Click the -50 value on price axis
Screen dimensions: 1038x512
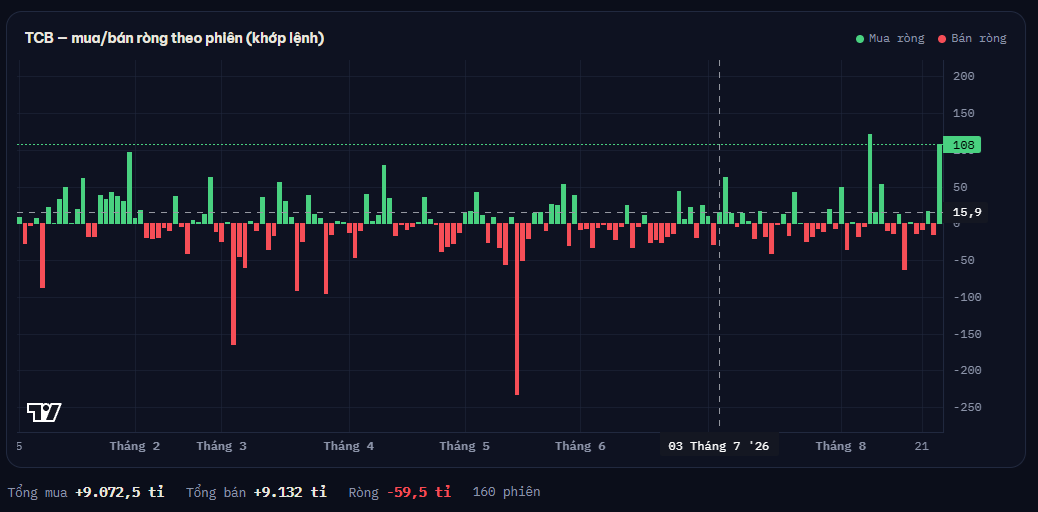(x=963, y=260)
